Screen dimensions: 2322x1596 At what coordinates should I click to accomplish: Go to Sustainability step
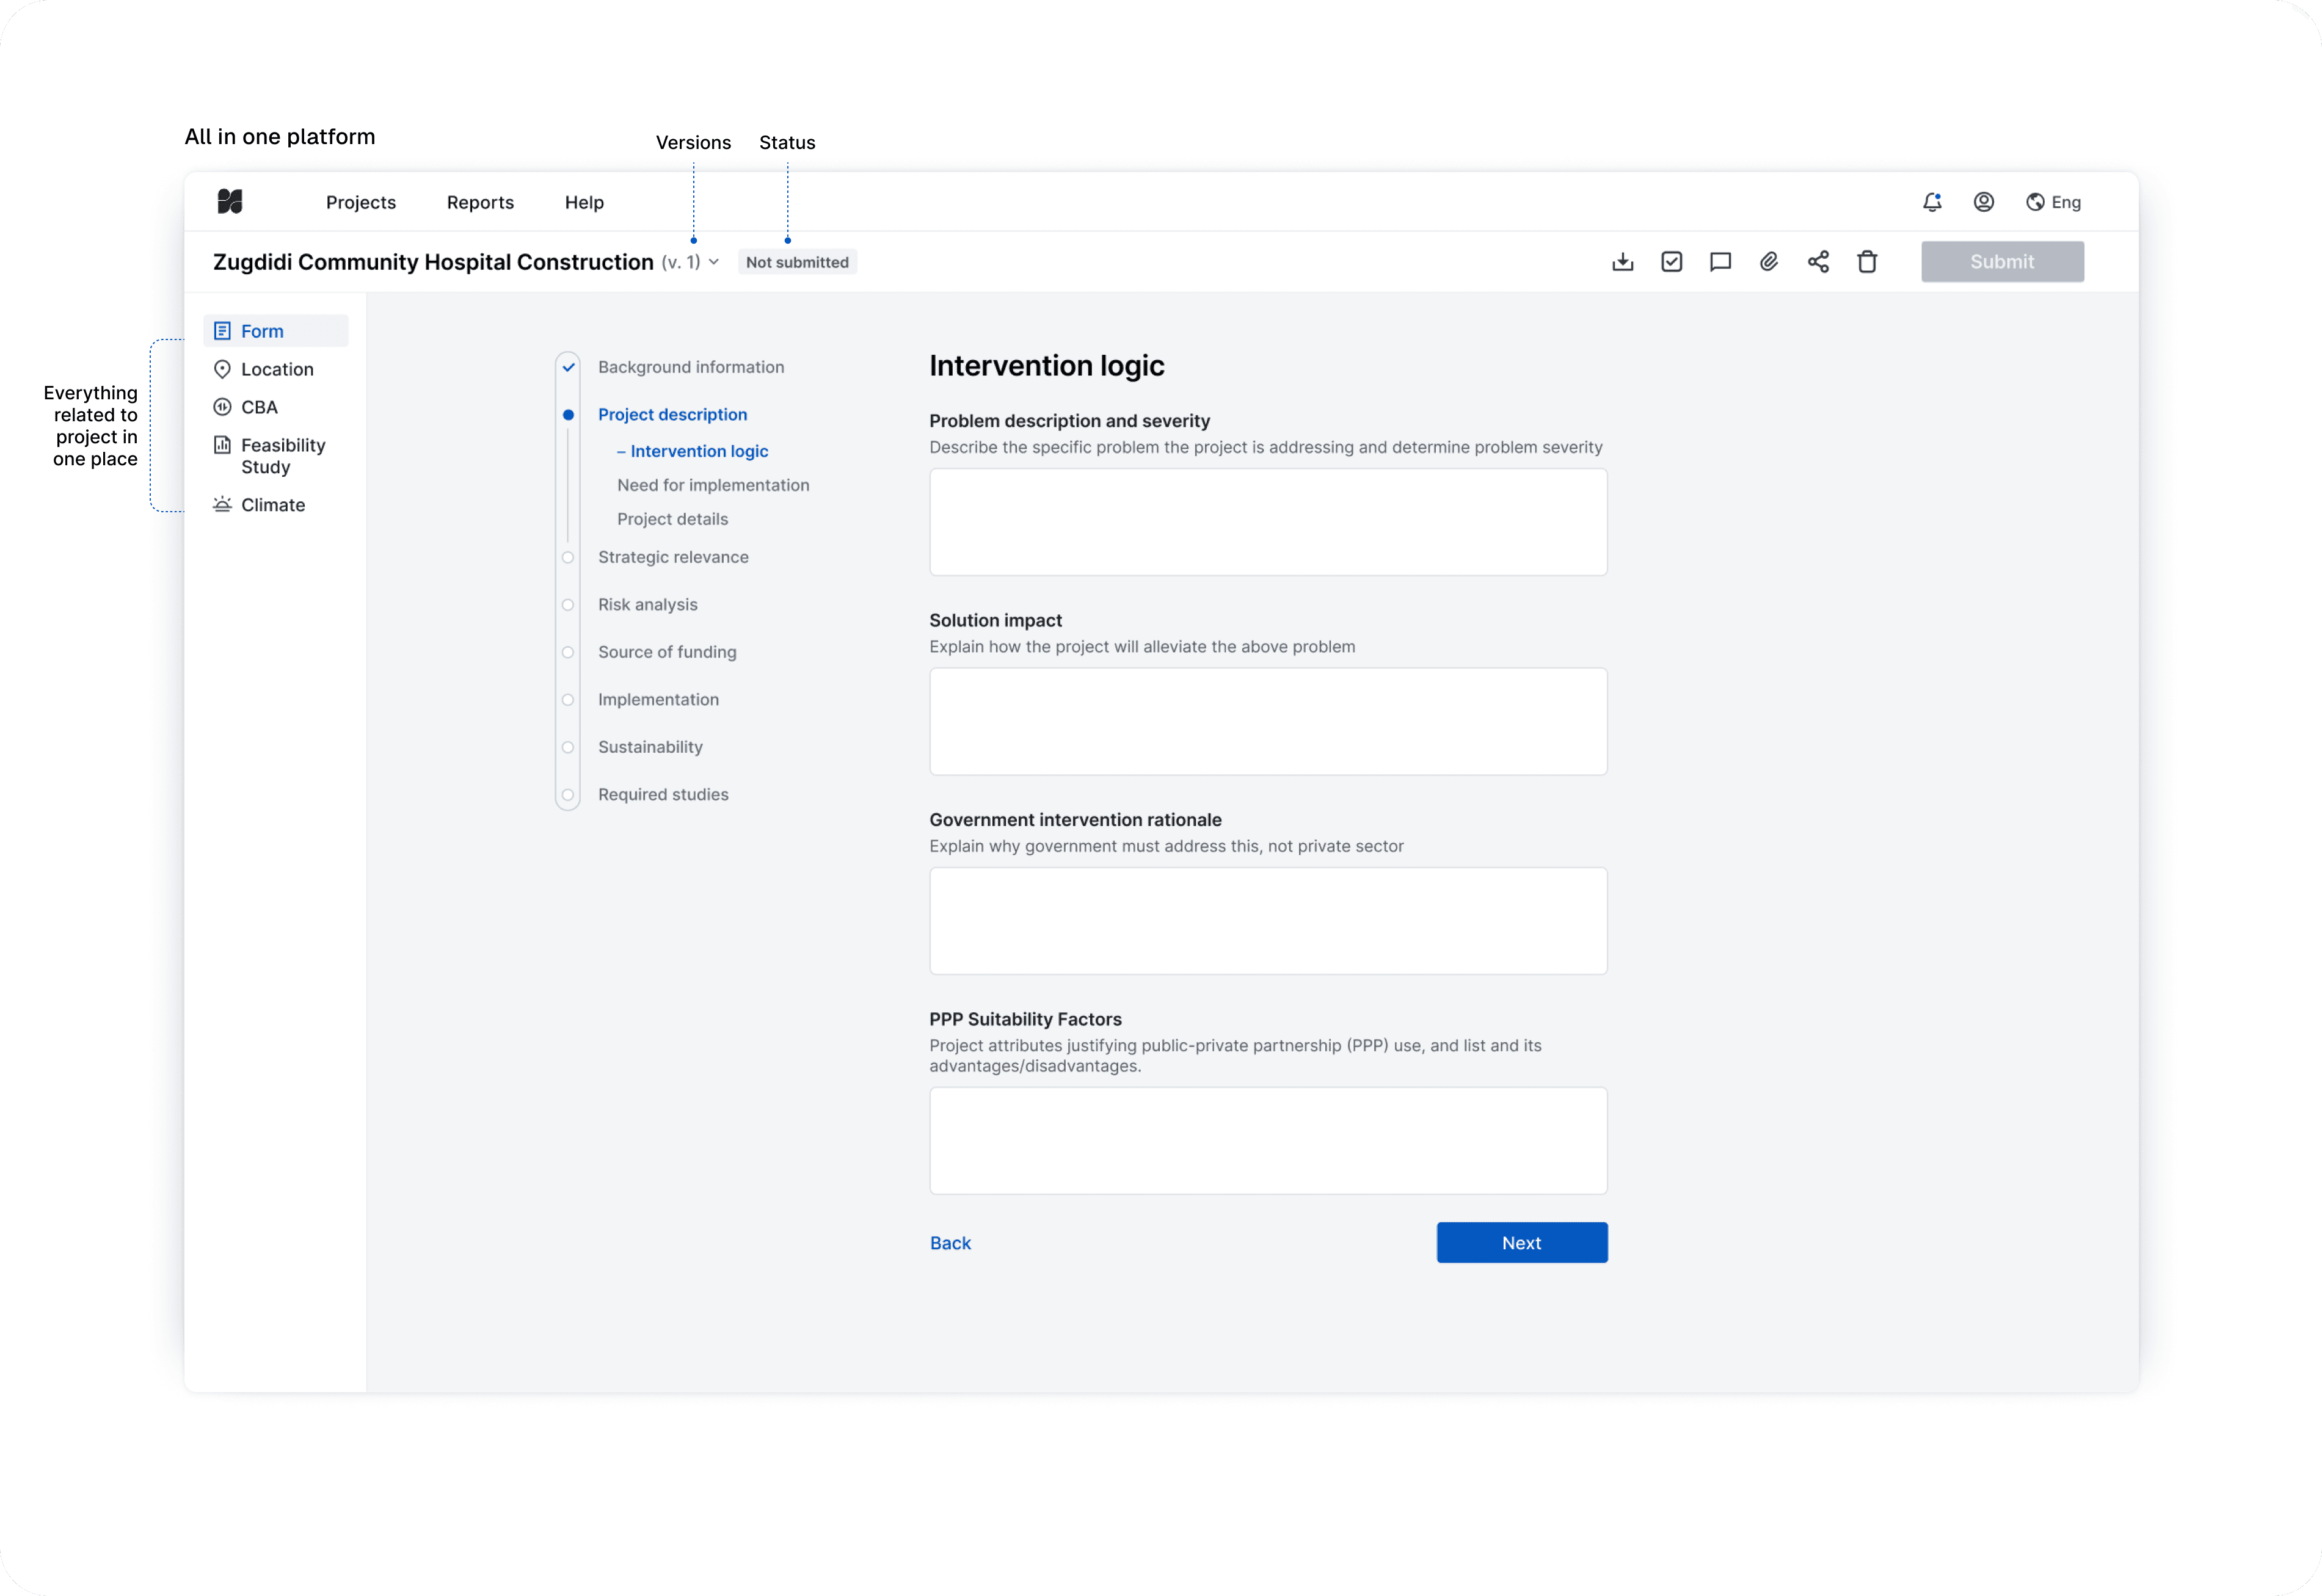[x=650, y=747]
